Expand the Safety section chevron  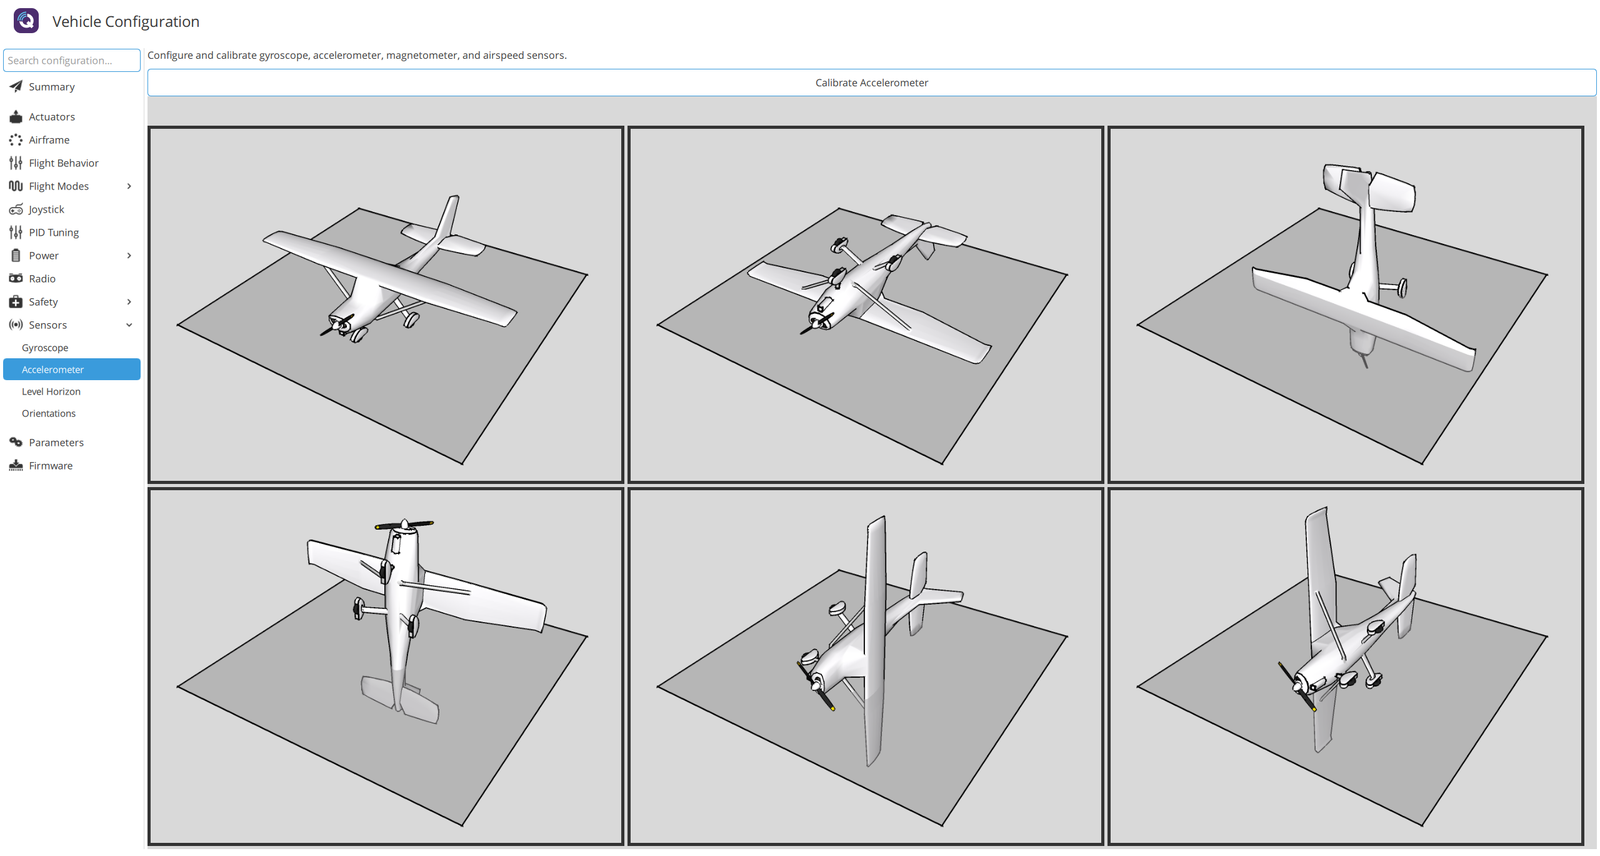(x=129, y=302)
